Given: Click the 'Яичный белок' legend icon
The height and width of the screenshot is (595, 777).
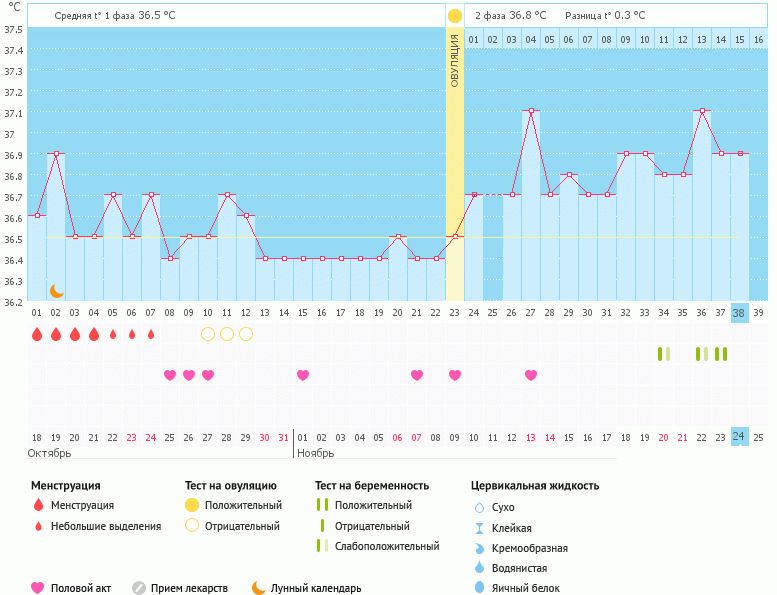Looking at the screenshot, I should coord(479,588).
